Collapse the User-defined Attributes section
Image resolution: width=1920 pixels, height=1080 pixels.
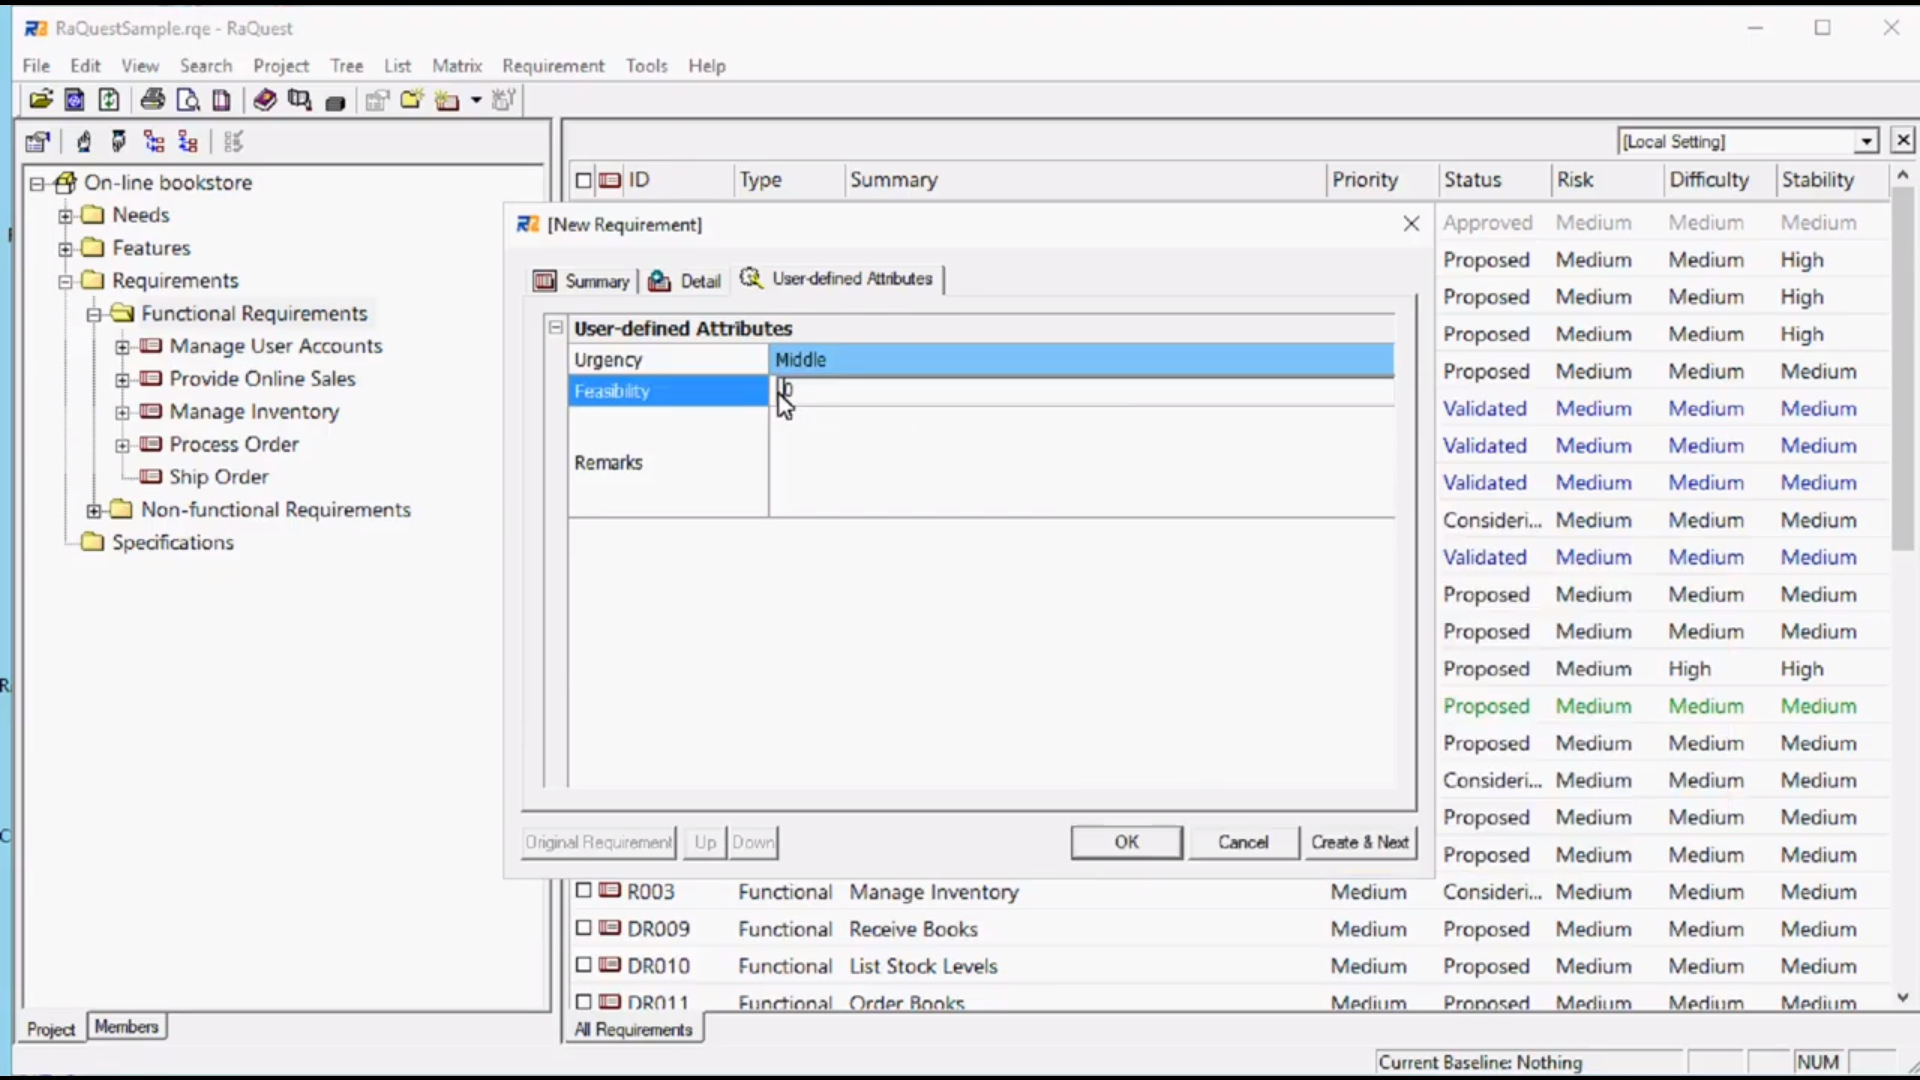[x=556, y=328]
